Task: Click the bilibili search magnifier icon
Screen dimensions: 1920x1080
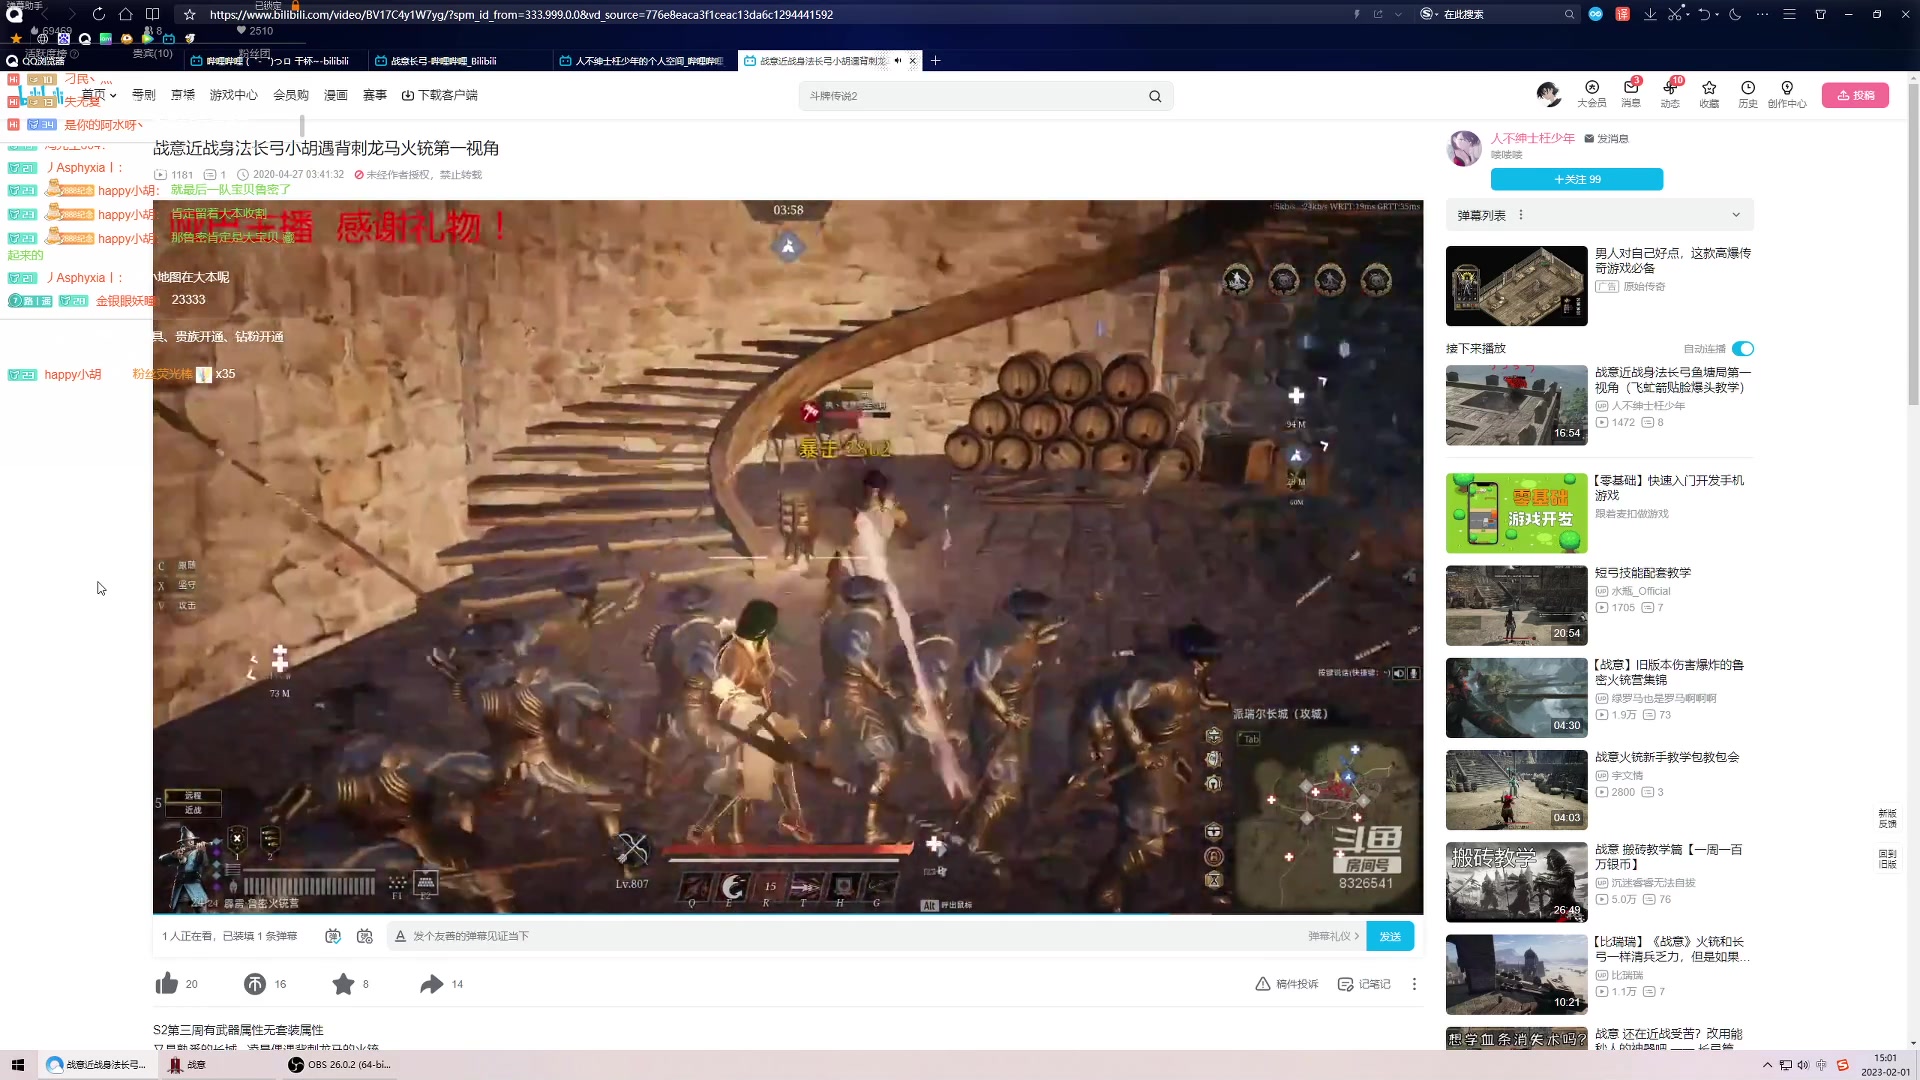Action: coord(1155,96)
